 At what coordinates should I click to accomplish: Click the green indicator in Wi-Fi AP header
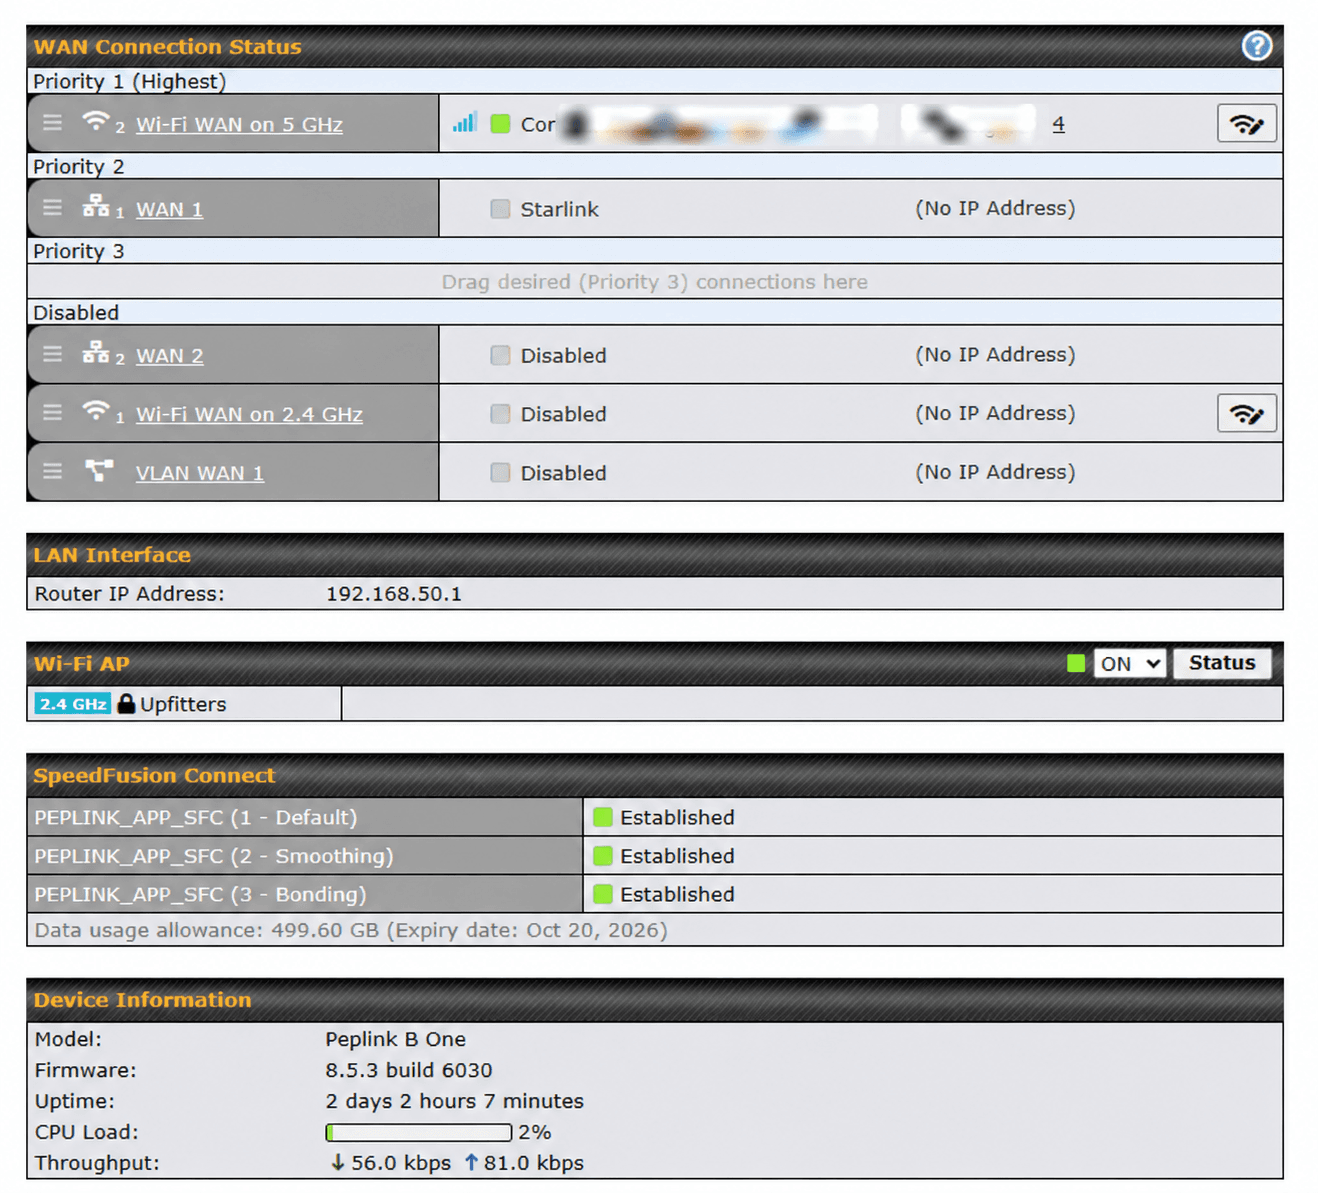[1076, 663]
